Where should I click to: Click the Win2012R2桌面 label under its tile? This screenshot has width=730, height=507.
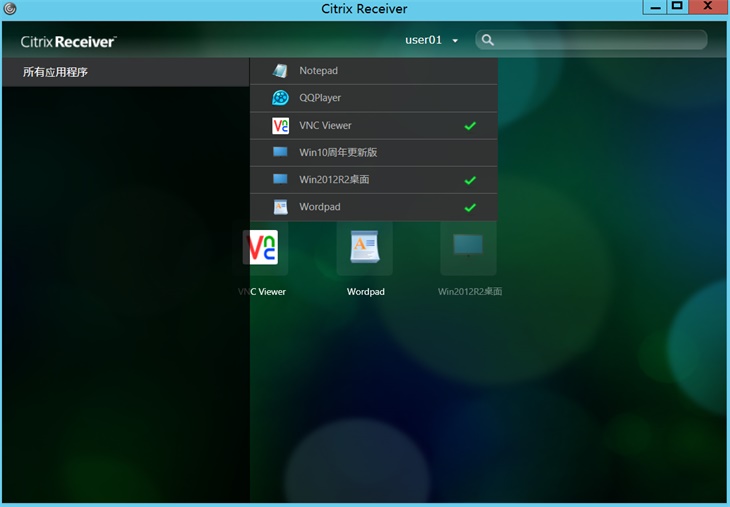(470, 292)
